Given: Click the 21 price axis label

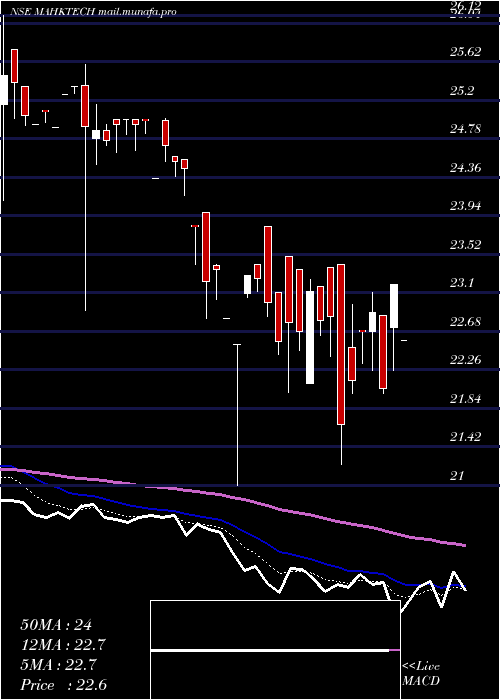Looking at the screenshot, I should 458,475.
